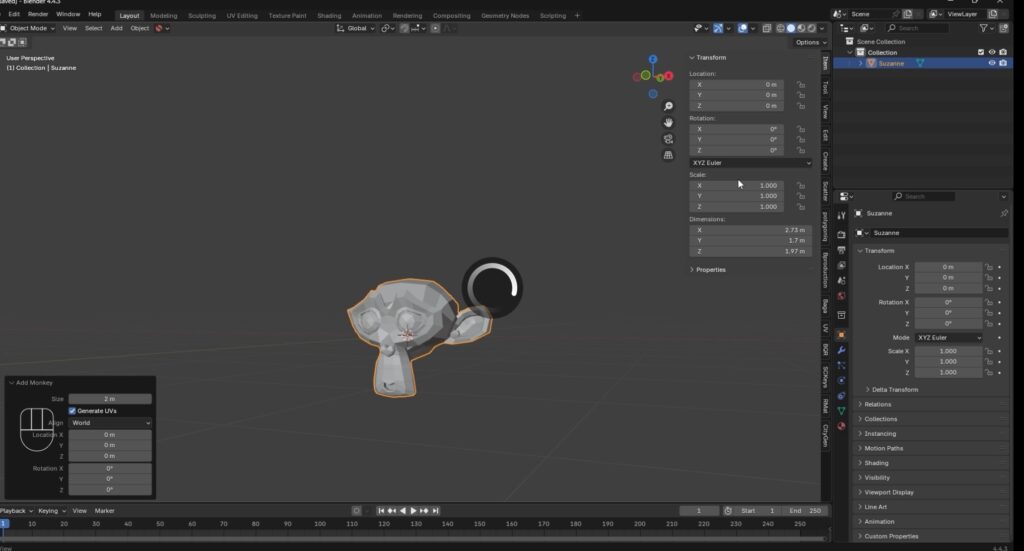Viewport: 1024px width, 551px height.
Task: Open the Particles properties tab icon
Action: (x=841, y=365)
